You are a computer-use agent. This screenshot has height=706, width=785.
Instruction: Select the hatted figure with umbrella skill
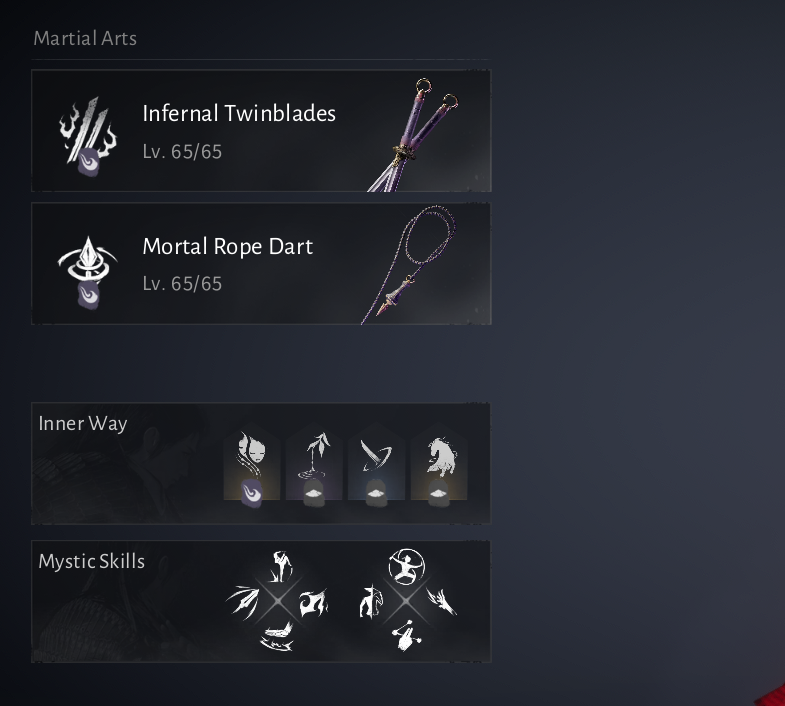tap(371, 601)
